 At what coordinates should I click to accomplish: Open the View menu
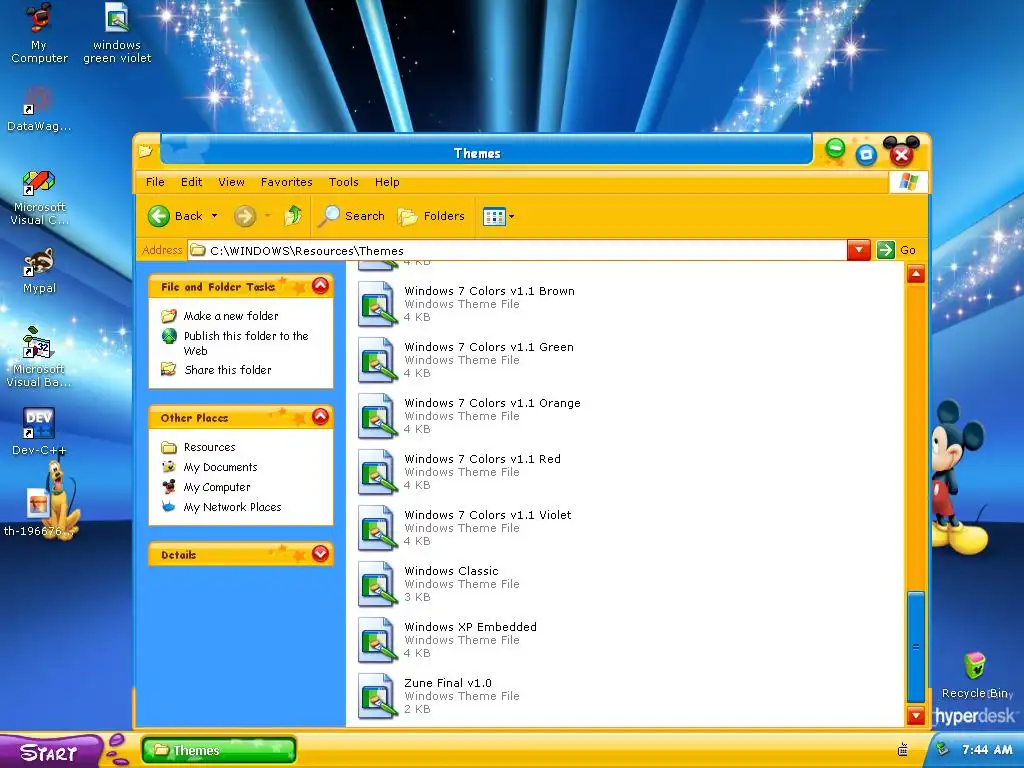[231, 182]
